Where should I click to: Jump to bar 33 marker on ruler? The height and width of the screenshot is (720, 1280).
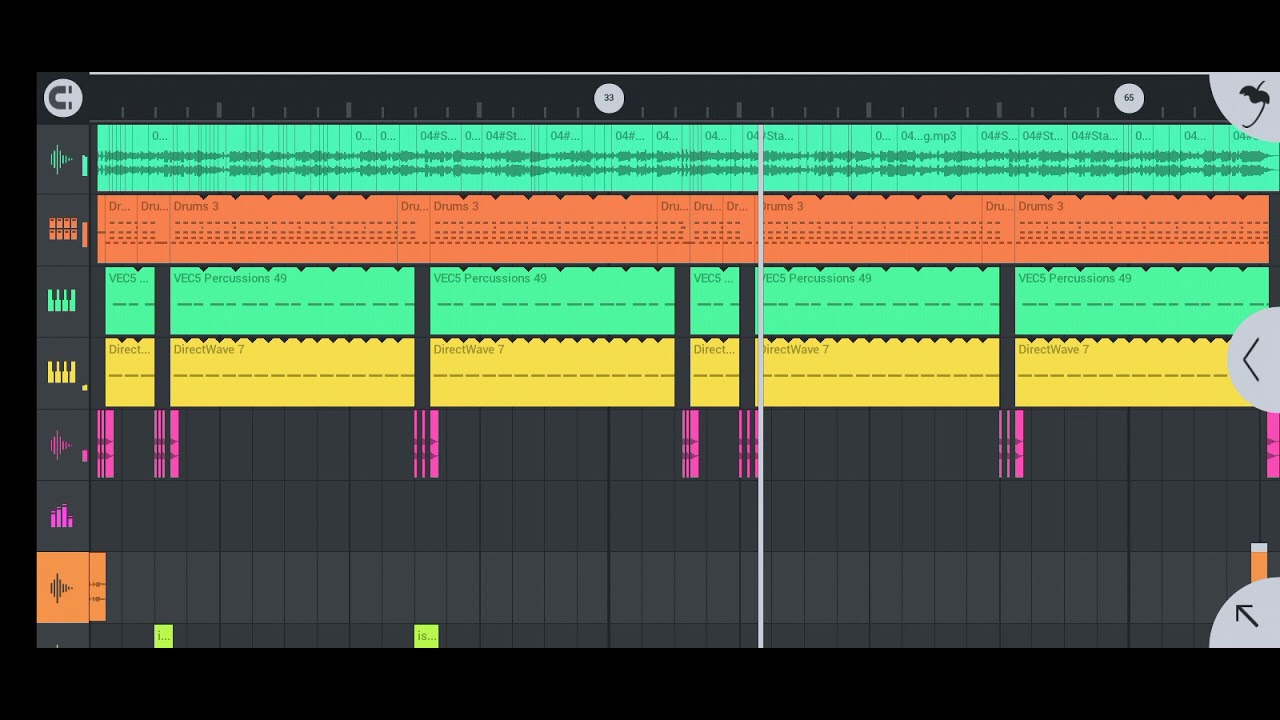tap(609, 98)
